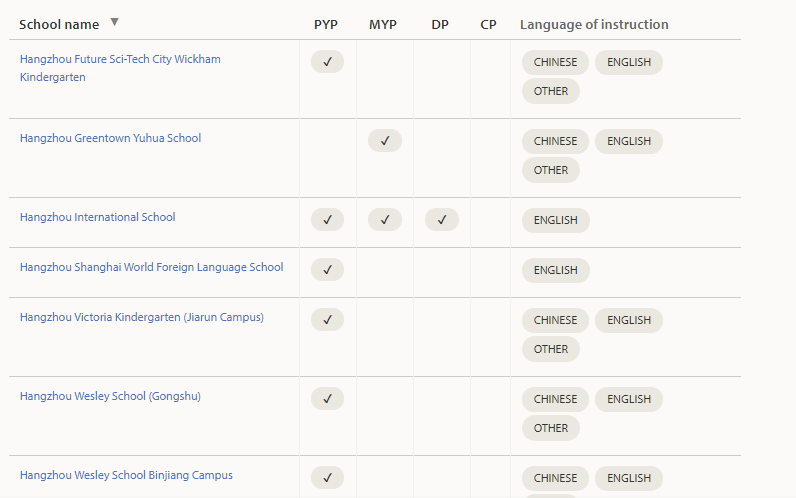Open Hangzhou Future Sci-Tech City Wickham Kindergarten
This screenshot has width=796, height=498.
click(x=120, y=68)
